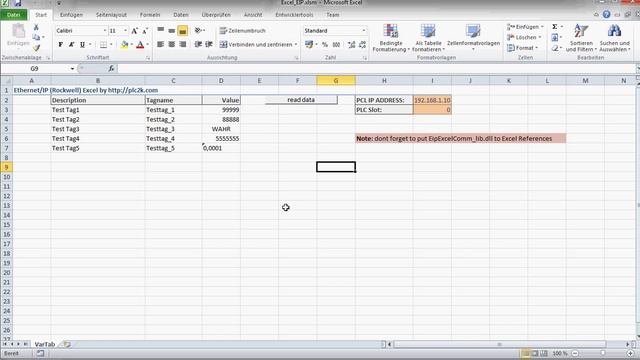Click Zeilenumbruch wrap text button
This screenshot has height=360, width=640.
(x=242, y=31)
